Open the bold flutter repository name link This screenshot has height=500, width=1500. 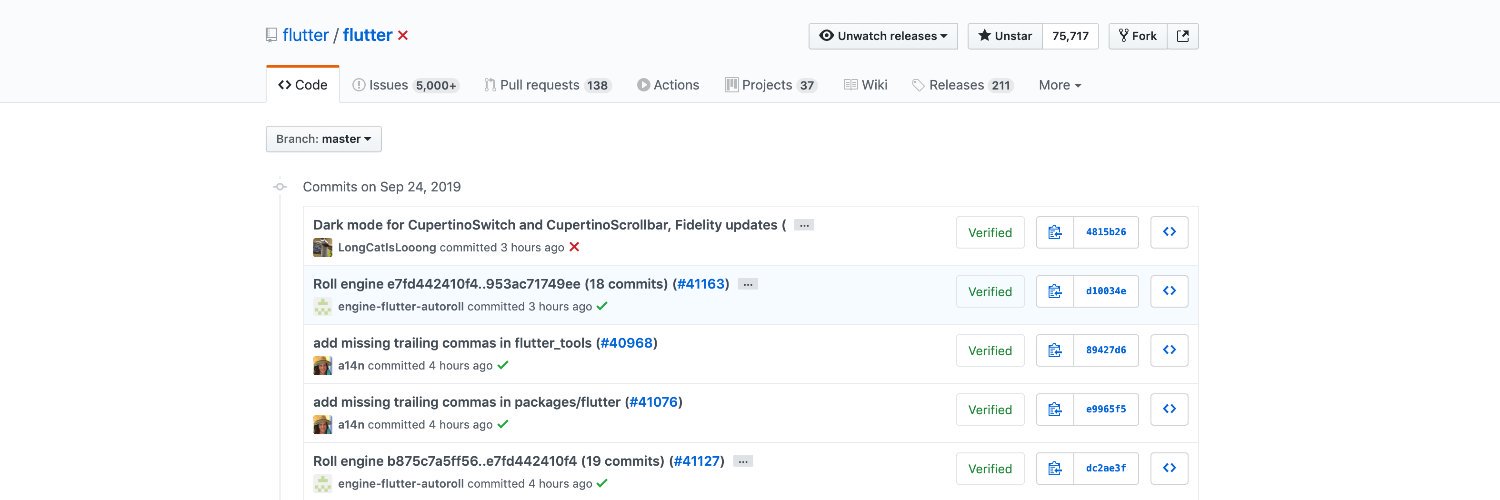(368, 35)
